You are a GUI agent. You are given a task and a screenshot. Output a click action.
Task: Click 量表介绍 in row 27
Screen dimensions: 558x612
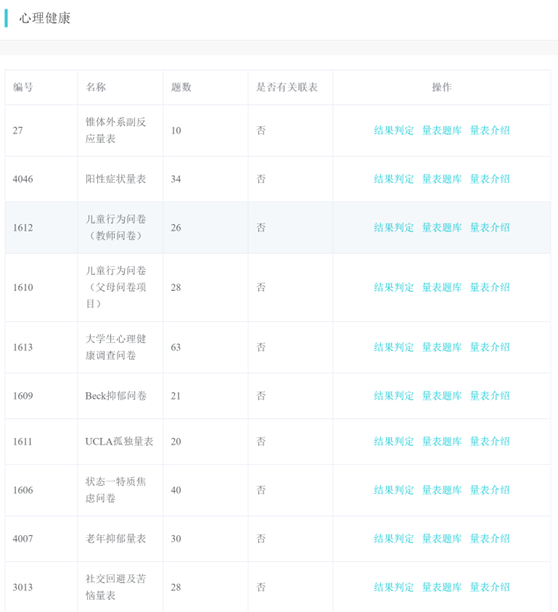click(x=490, y=130)
